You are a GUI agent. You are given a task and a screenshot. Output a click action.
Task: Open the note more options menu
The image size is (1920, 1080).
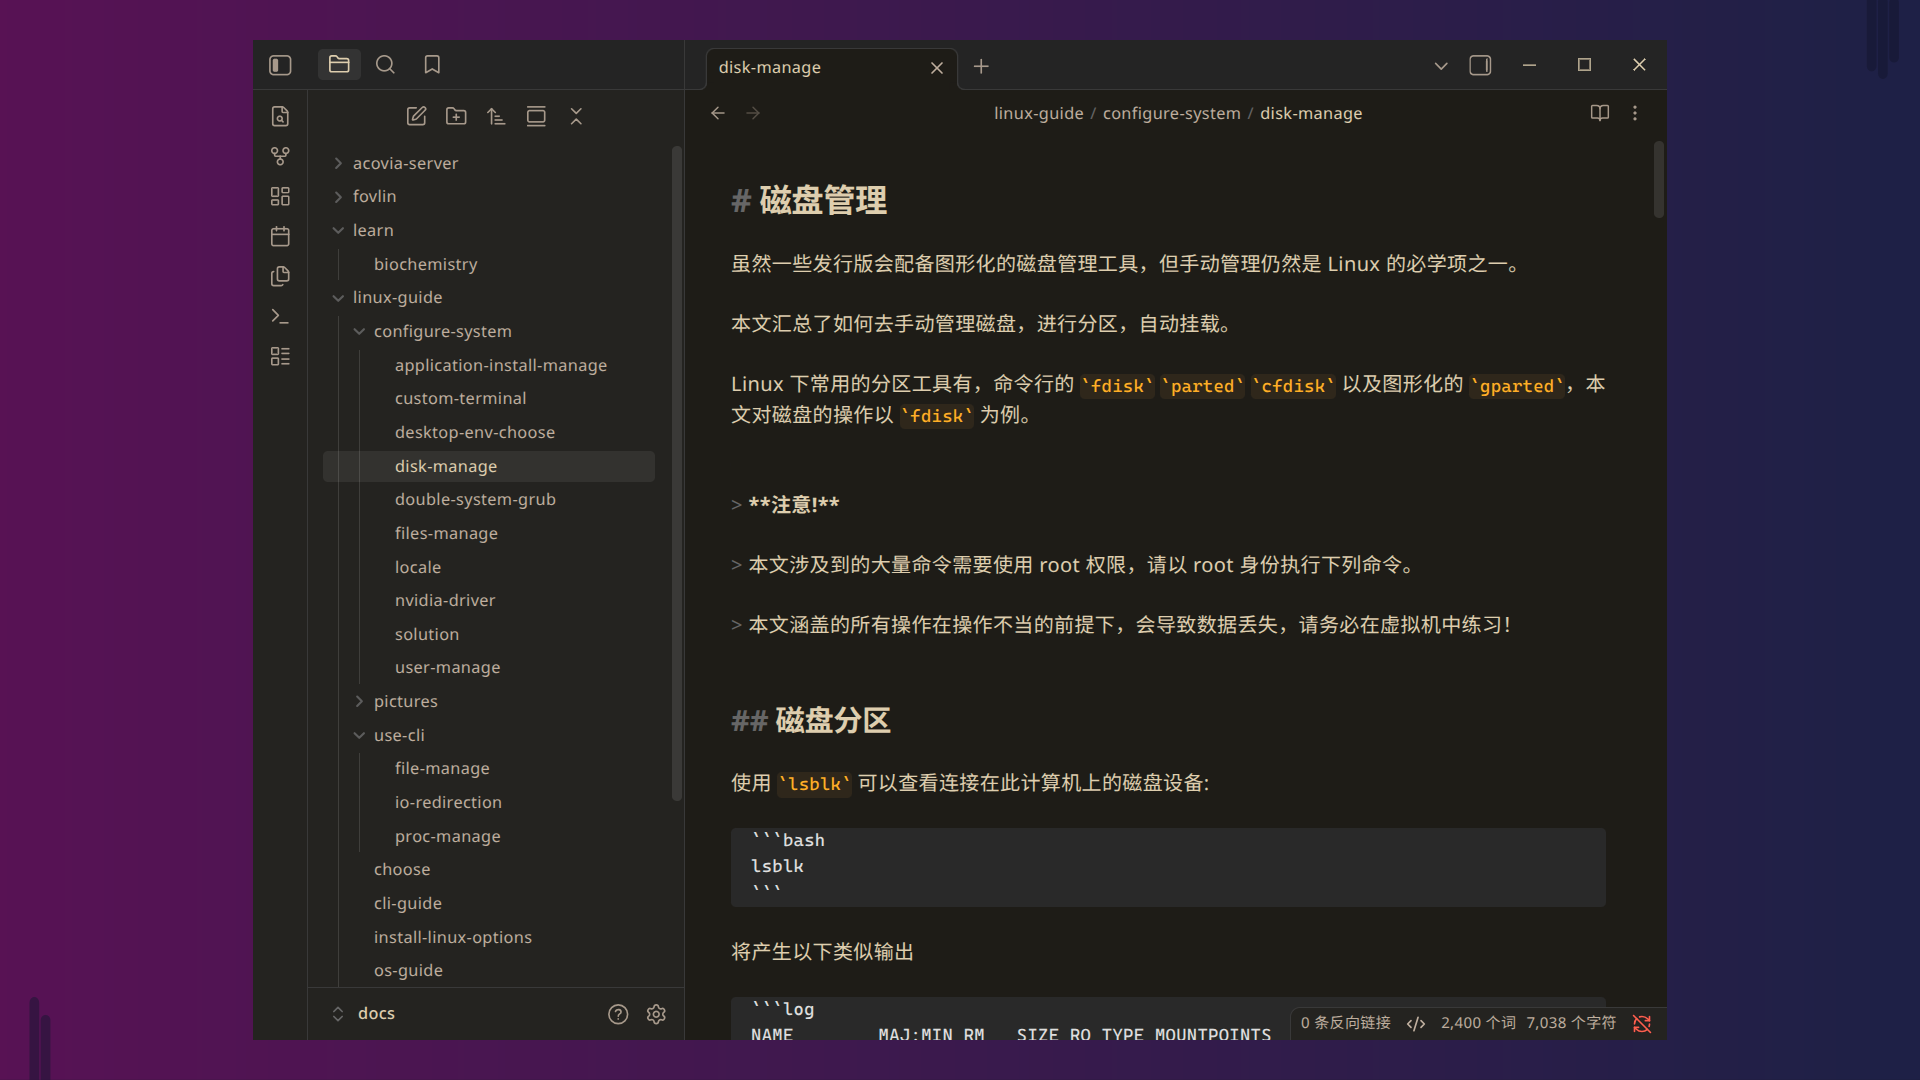(1635, 114)
